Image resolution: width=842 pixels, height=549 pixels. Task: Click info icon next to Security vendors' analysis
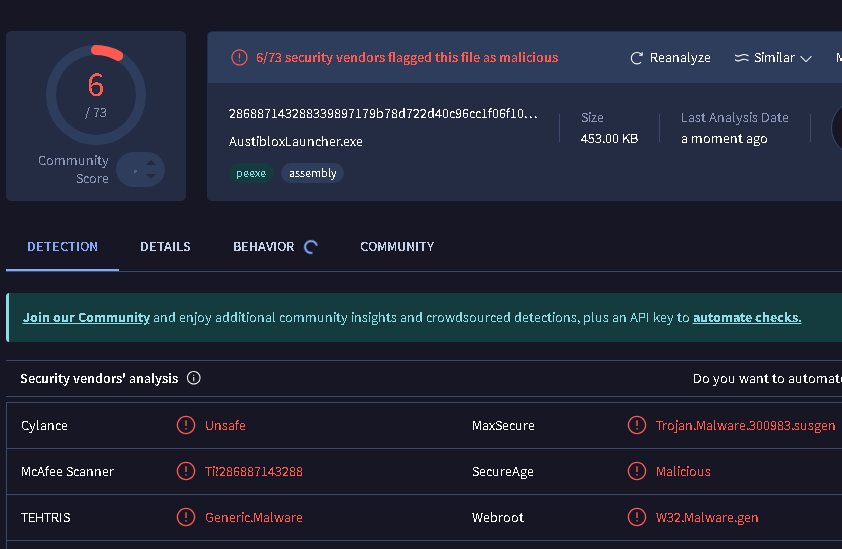[193, 378]
